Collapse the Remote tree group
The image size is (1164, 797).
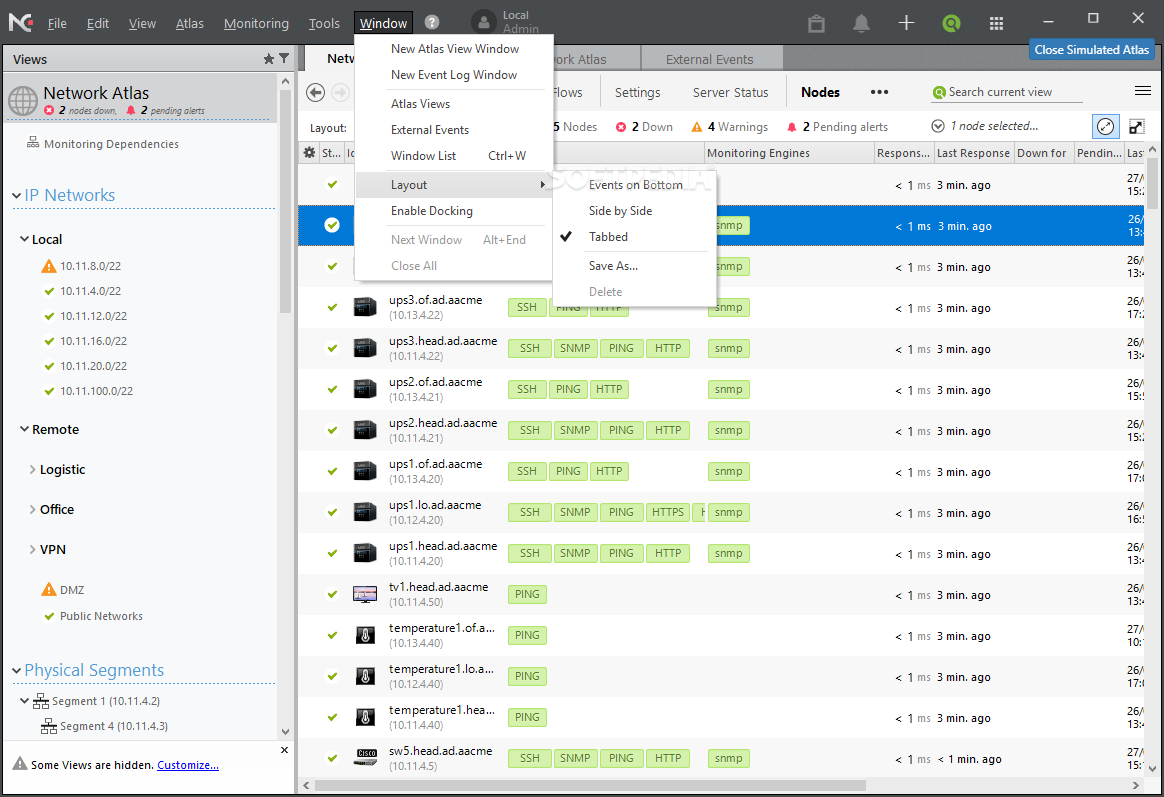pos(24,429)
